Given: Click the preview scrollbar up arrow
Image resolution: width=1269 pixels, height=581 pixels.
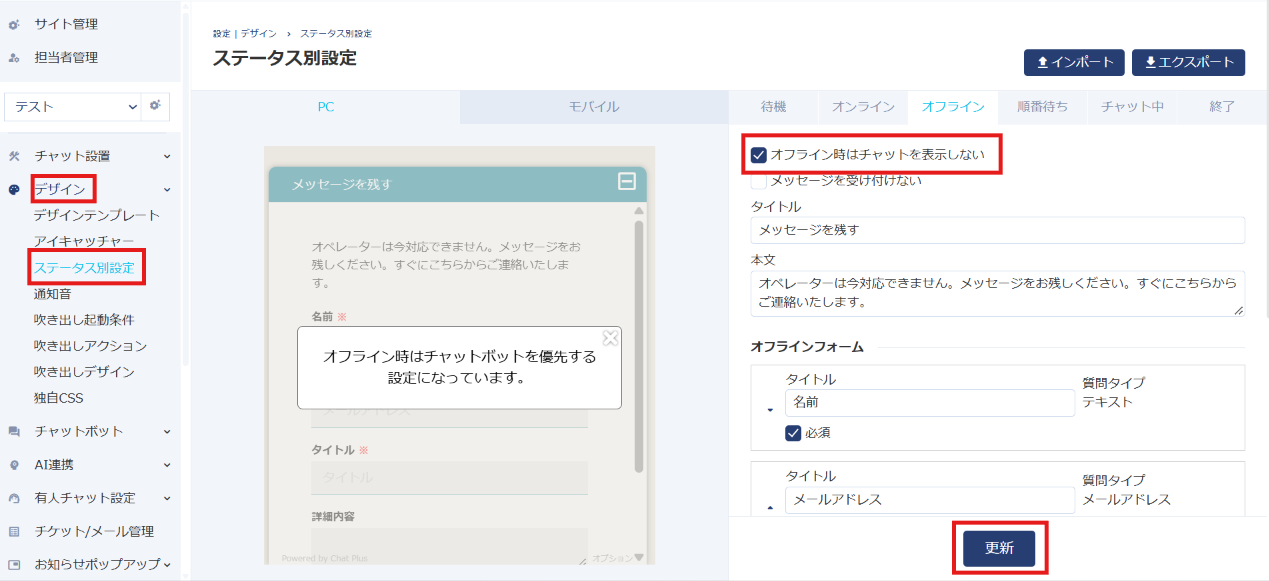Looking at the screenshot, I should click(639, 211).
